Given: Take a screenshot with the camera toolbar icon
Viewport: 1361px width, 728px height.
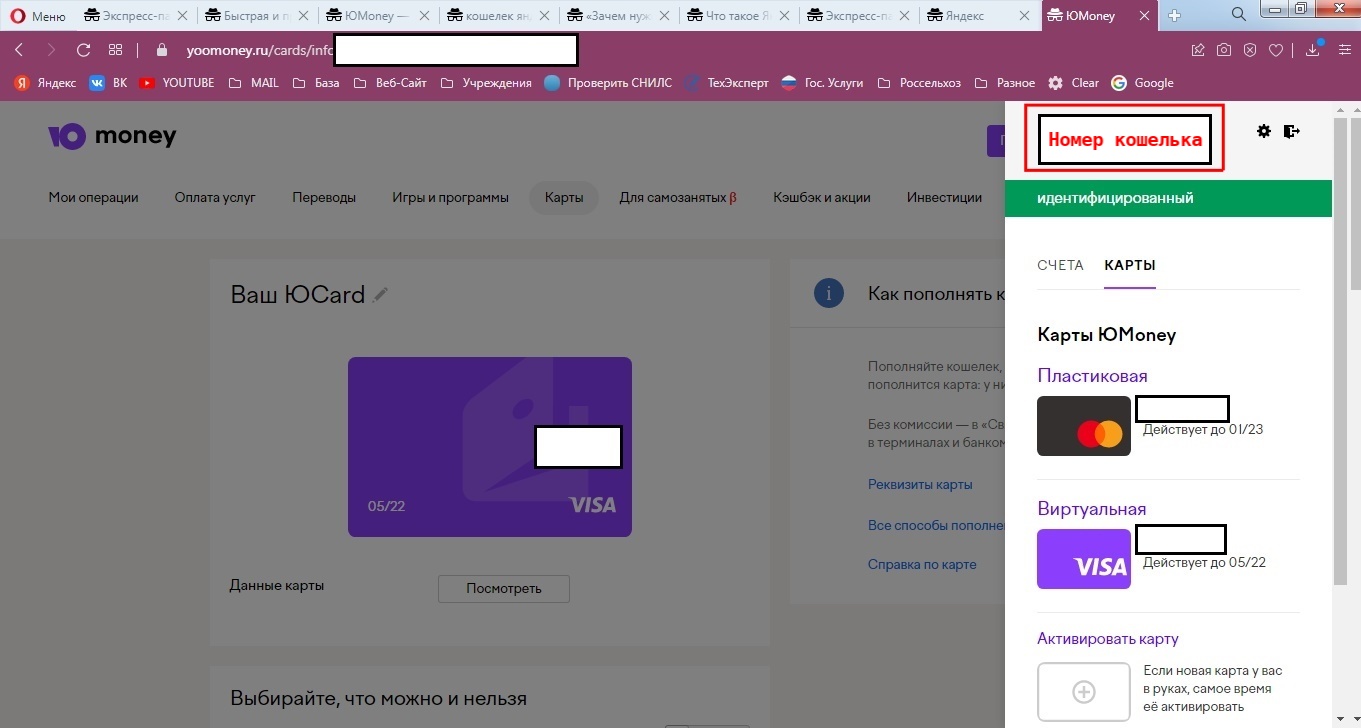Looking at the screenshot, I should click(x=1223, y=48).
